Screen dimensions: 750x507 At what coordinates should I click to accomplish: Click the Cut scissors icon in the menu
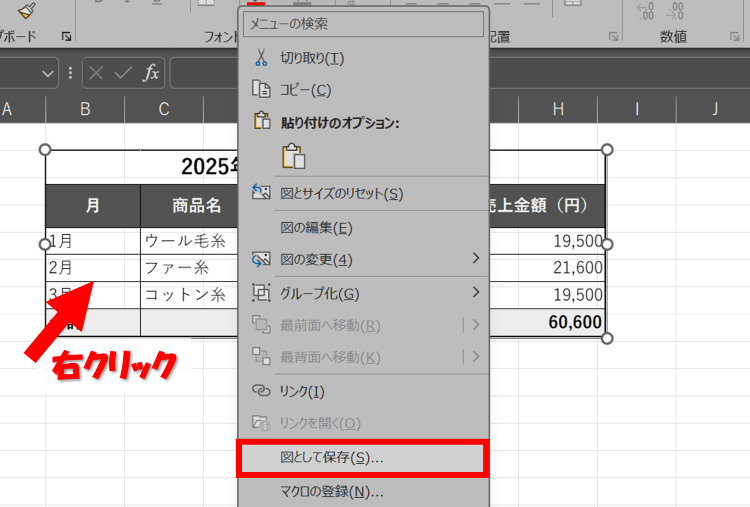click(x=261, y=57)
